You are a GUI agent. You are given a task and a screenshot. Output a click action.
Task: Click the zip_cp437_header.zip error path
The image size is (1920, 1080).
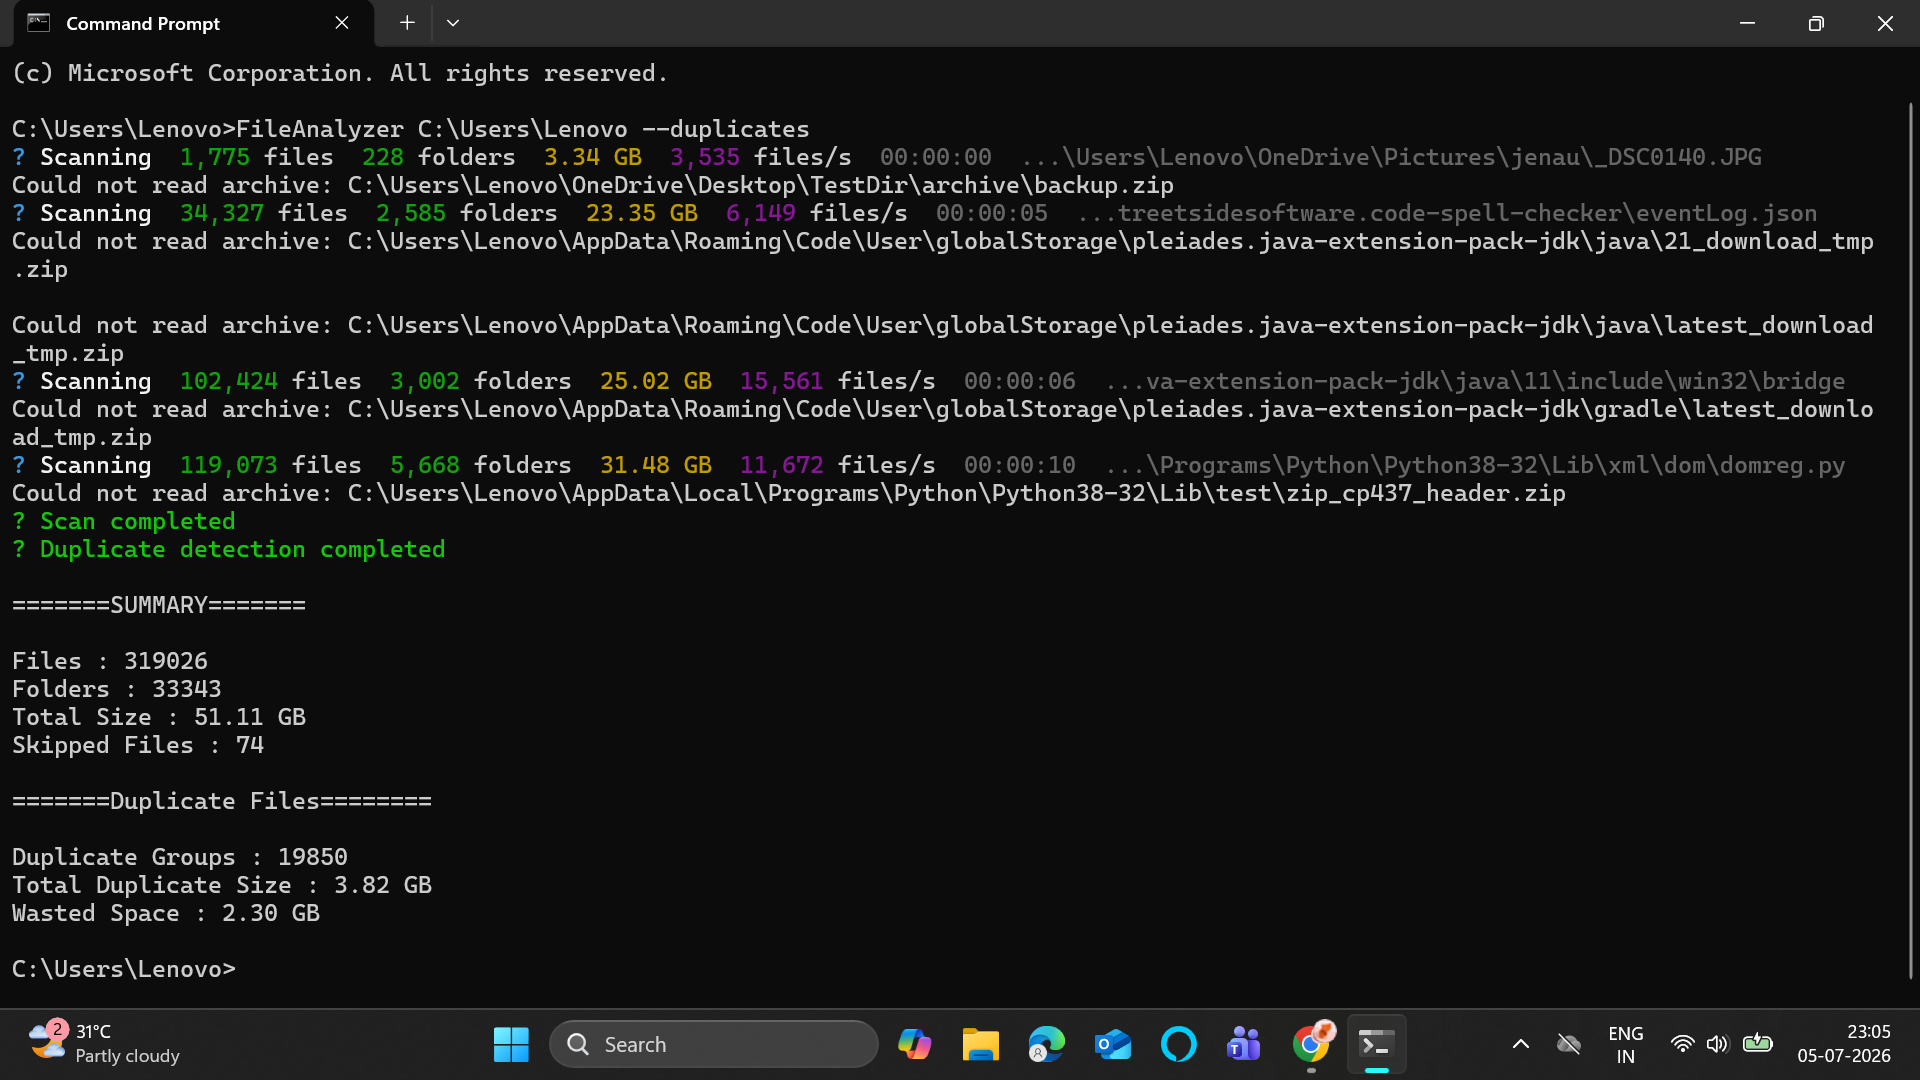tap(957, 493)
